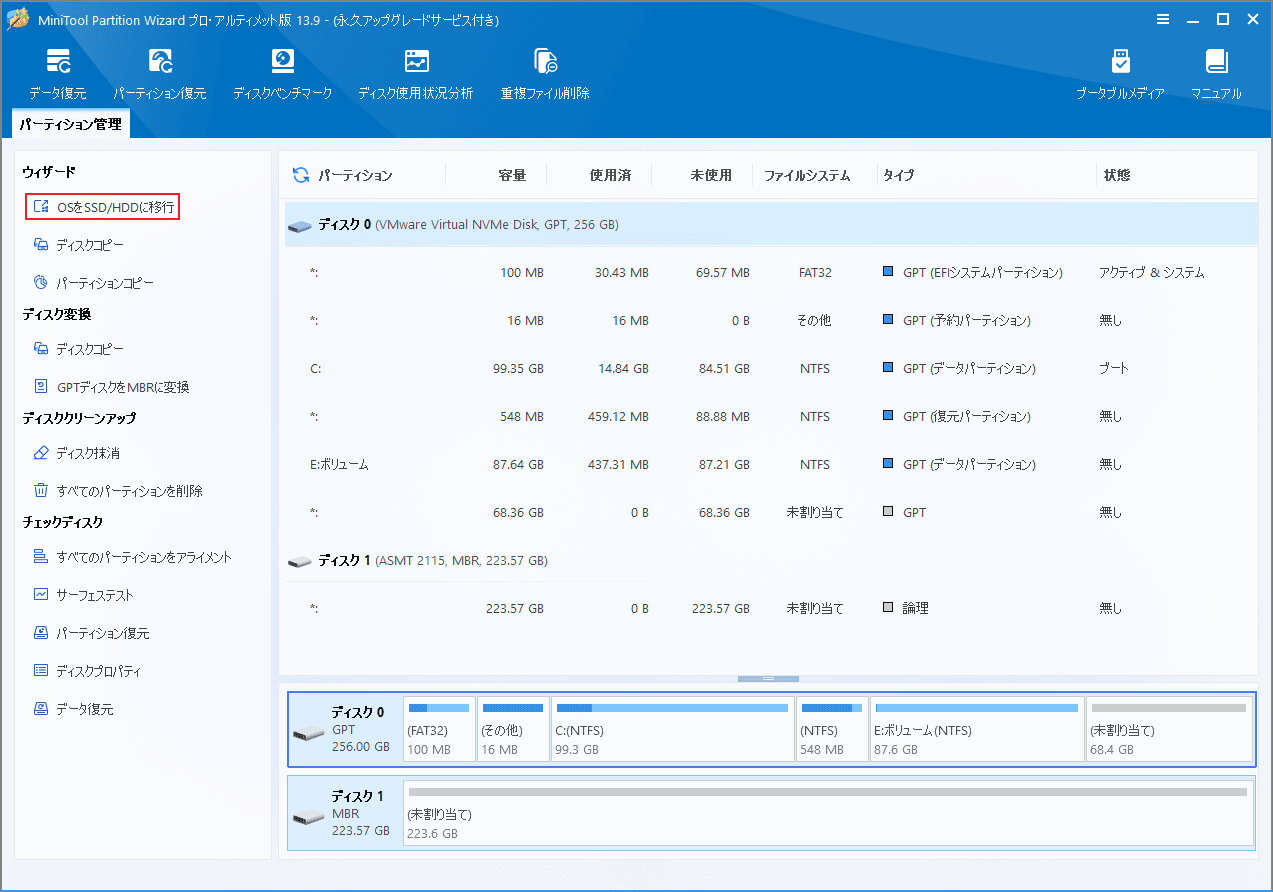
Task: Start OSをSSD/HDDに移行 wizard
Action: [103, 207]
